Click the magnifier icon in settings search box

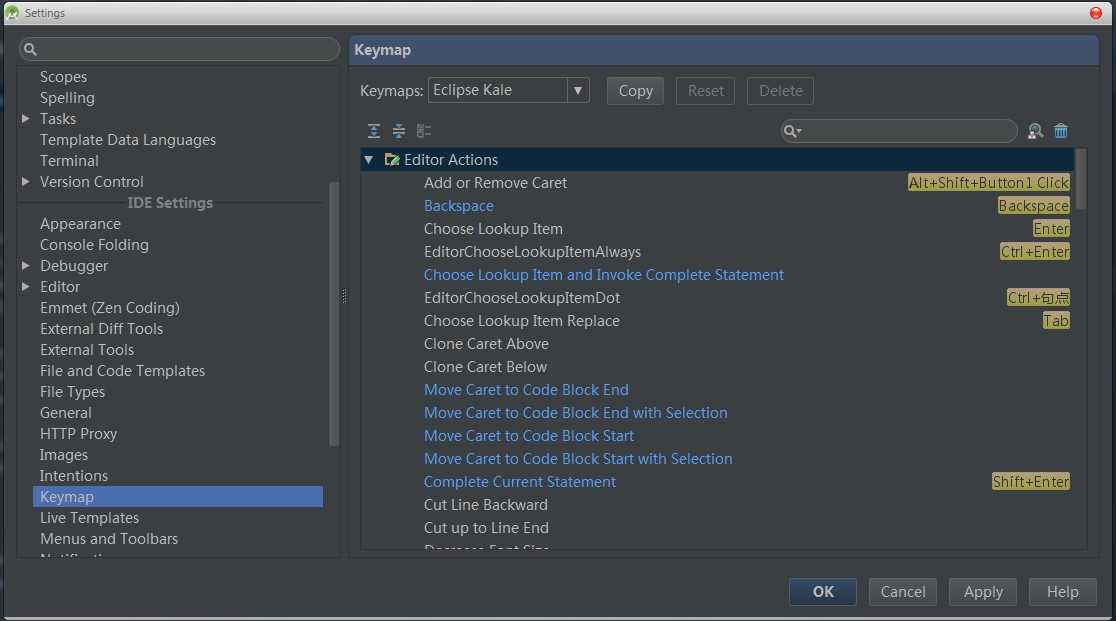(30, 49)
